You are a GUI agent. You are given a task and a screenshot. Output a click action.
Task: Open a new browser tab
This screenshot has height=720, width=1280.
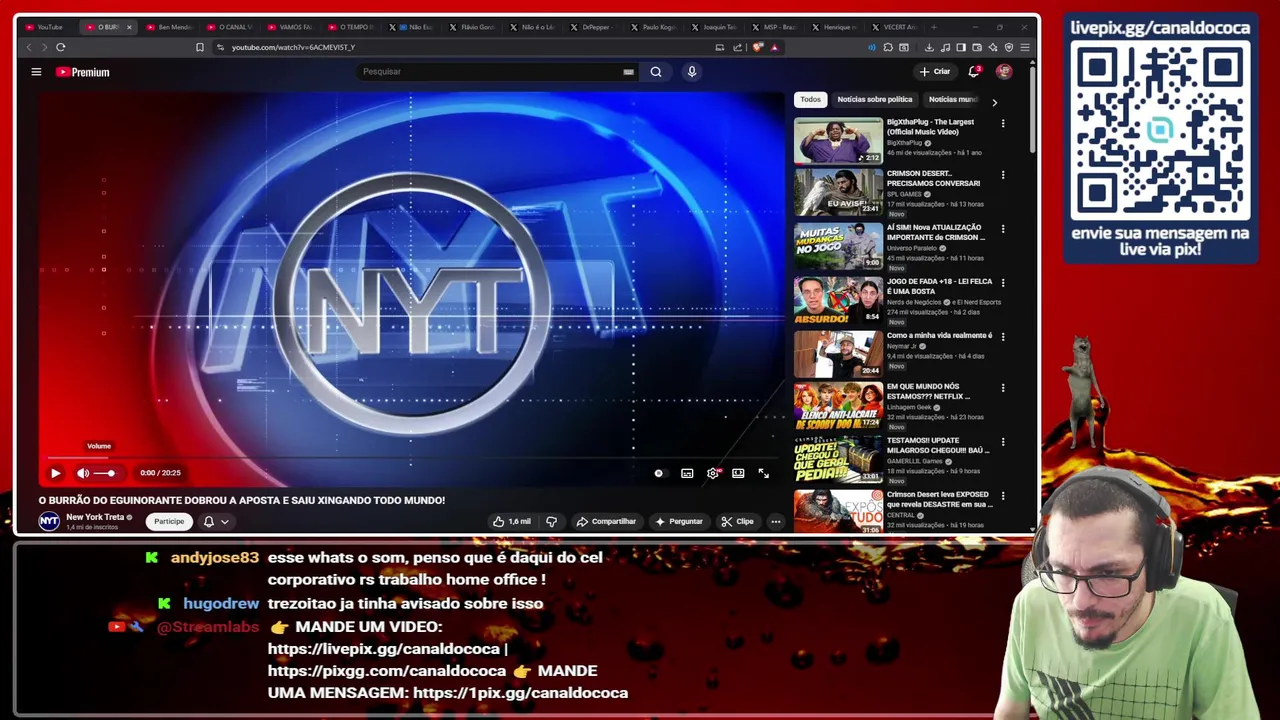[934, 27]
